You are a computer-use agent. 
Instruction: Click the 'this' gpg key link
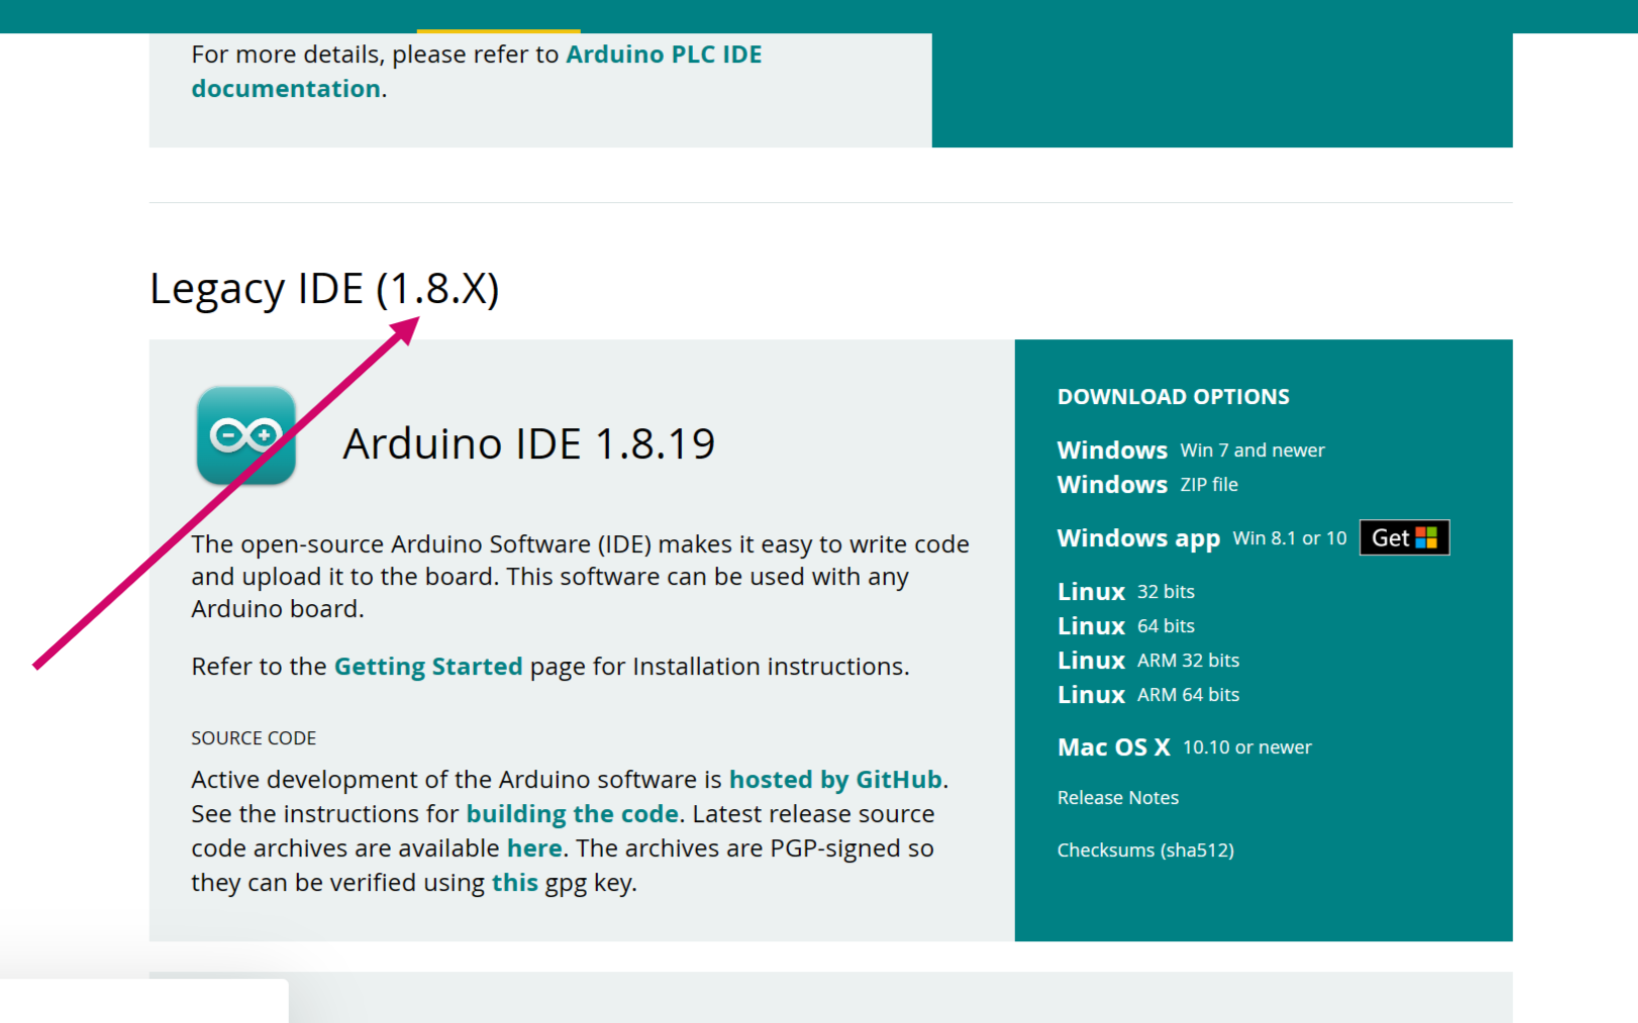click(514, 882)
